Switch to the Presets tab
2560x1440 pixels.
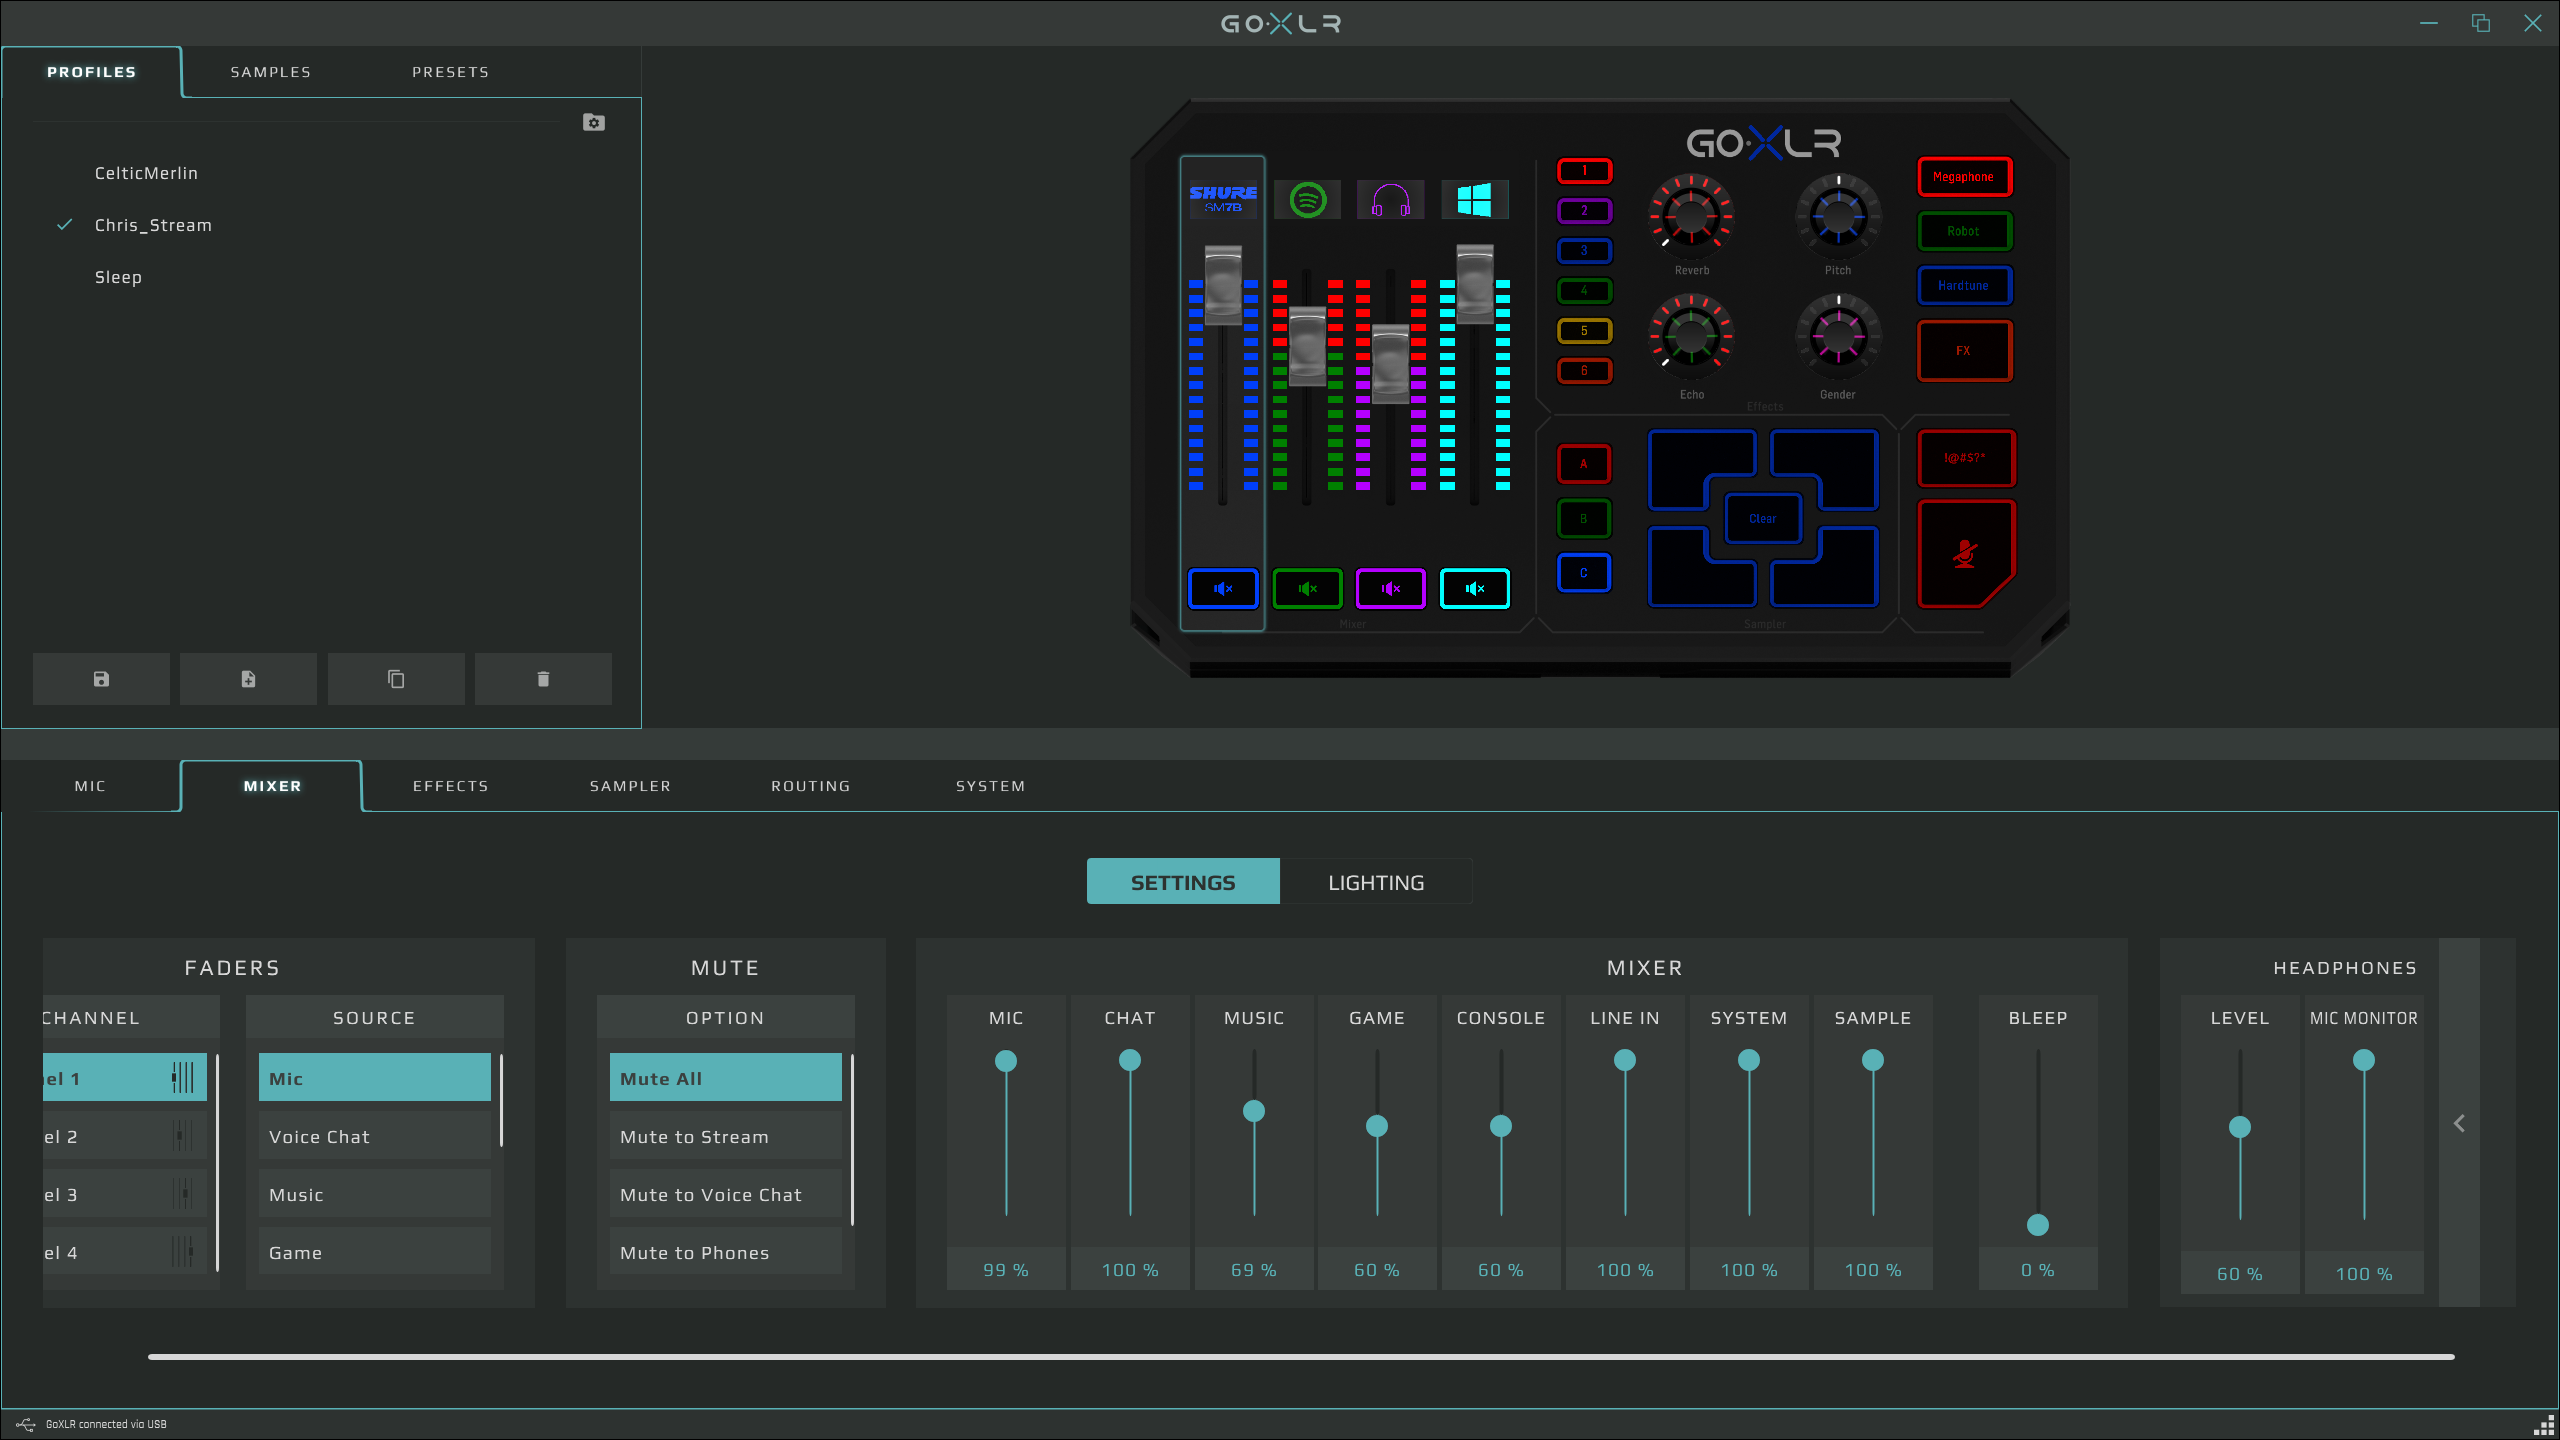tap(451, 72)
